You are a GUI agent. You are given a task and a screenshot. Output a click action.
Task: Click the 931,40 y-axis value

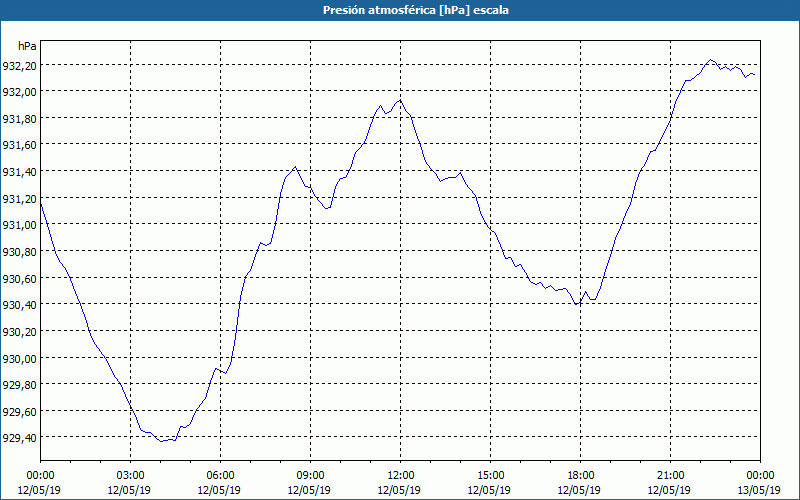[x=19, y=171]
